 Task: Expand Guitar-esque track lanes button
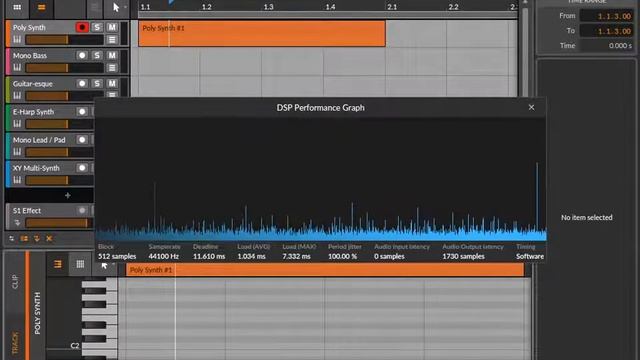pyautogui.click(x=112, y=95)
